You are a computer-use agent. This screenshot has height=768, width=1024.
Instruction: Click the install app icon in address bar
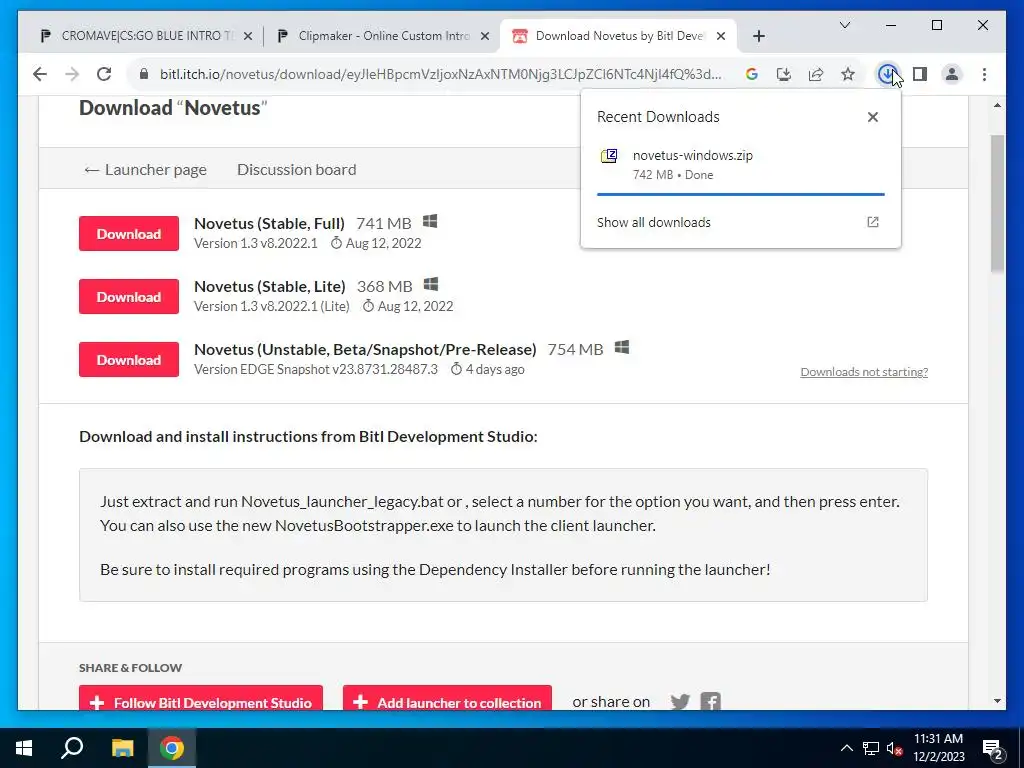click(784, 74)
